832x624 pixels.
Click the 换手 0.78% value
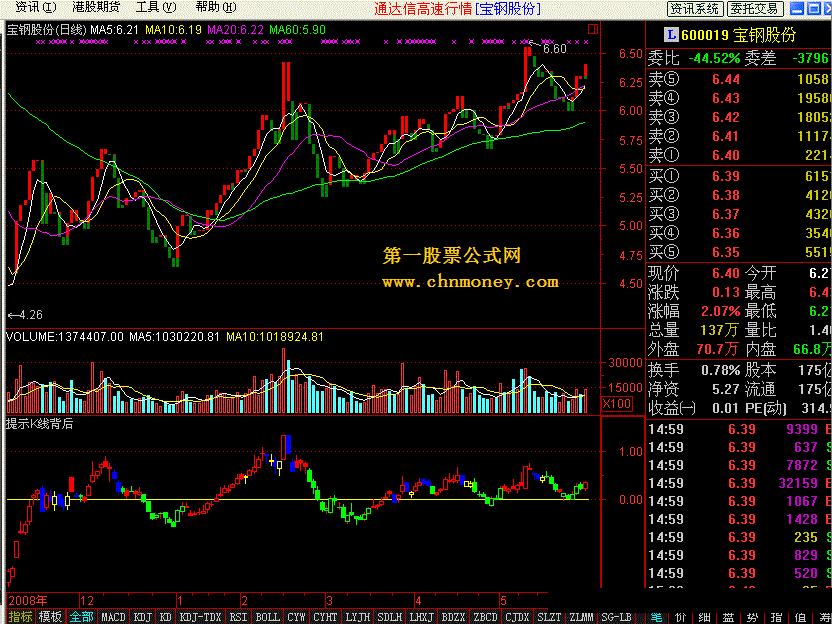721,370
